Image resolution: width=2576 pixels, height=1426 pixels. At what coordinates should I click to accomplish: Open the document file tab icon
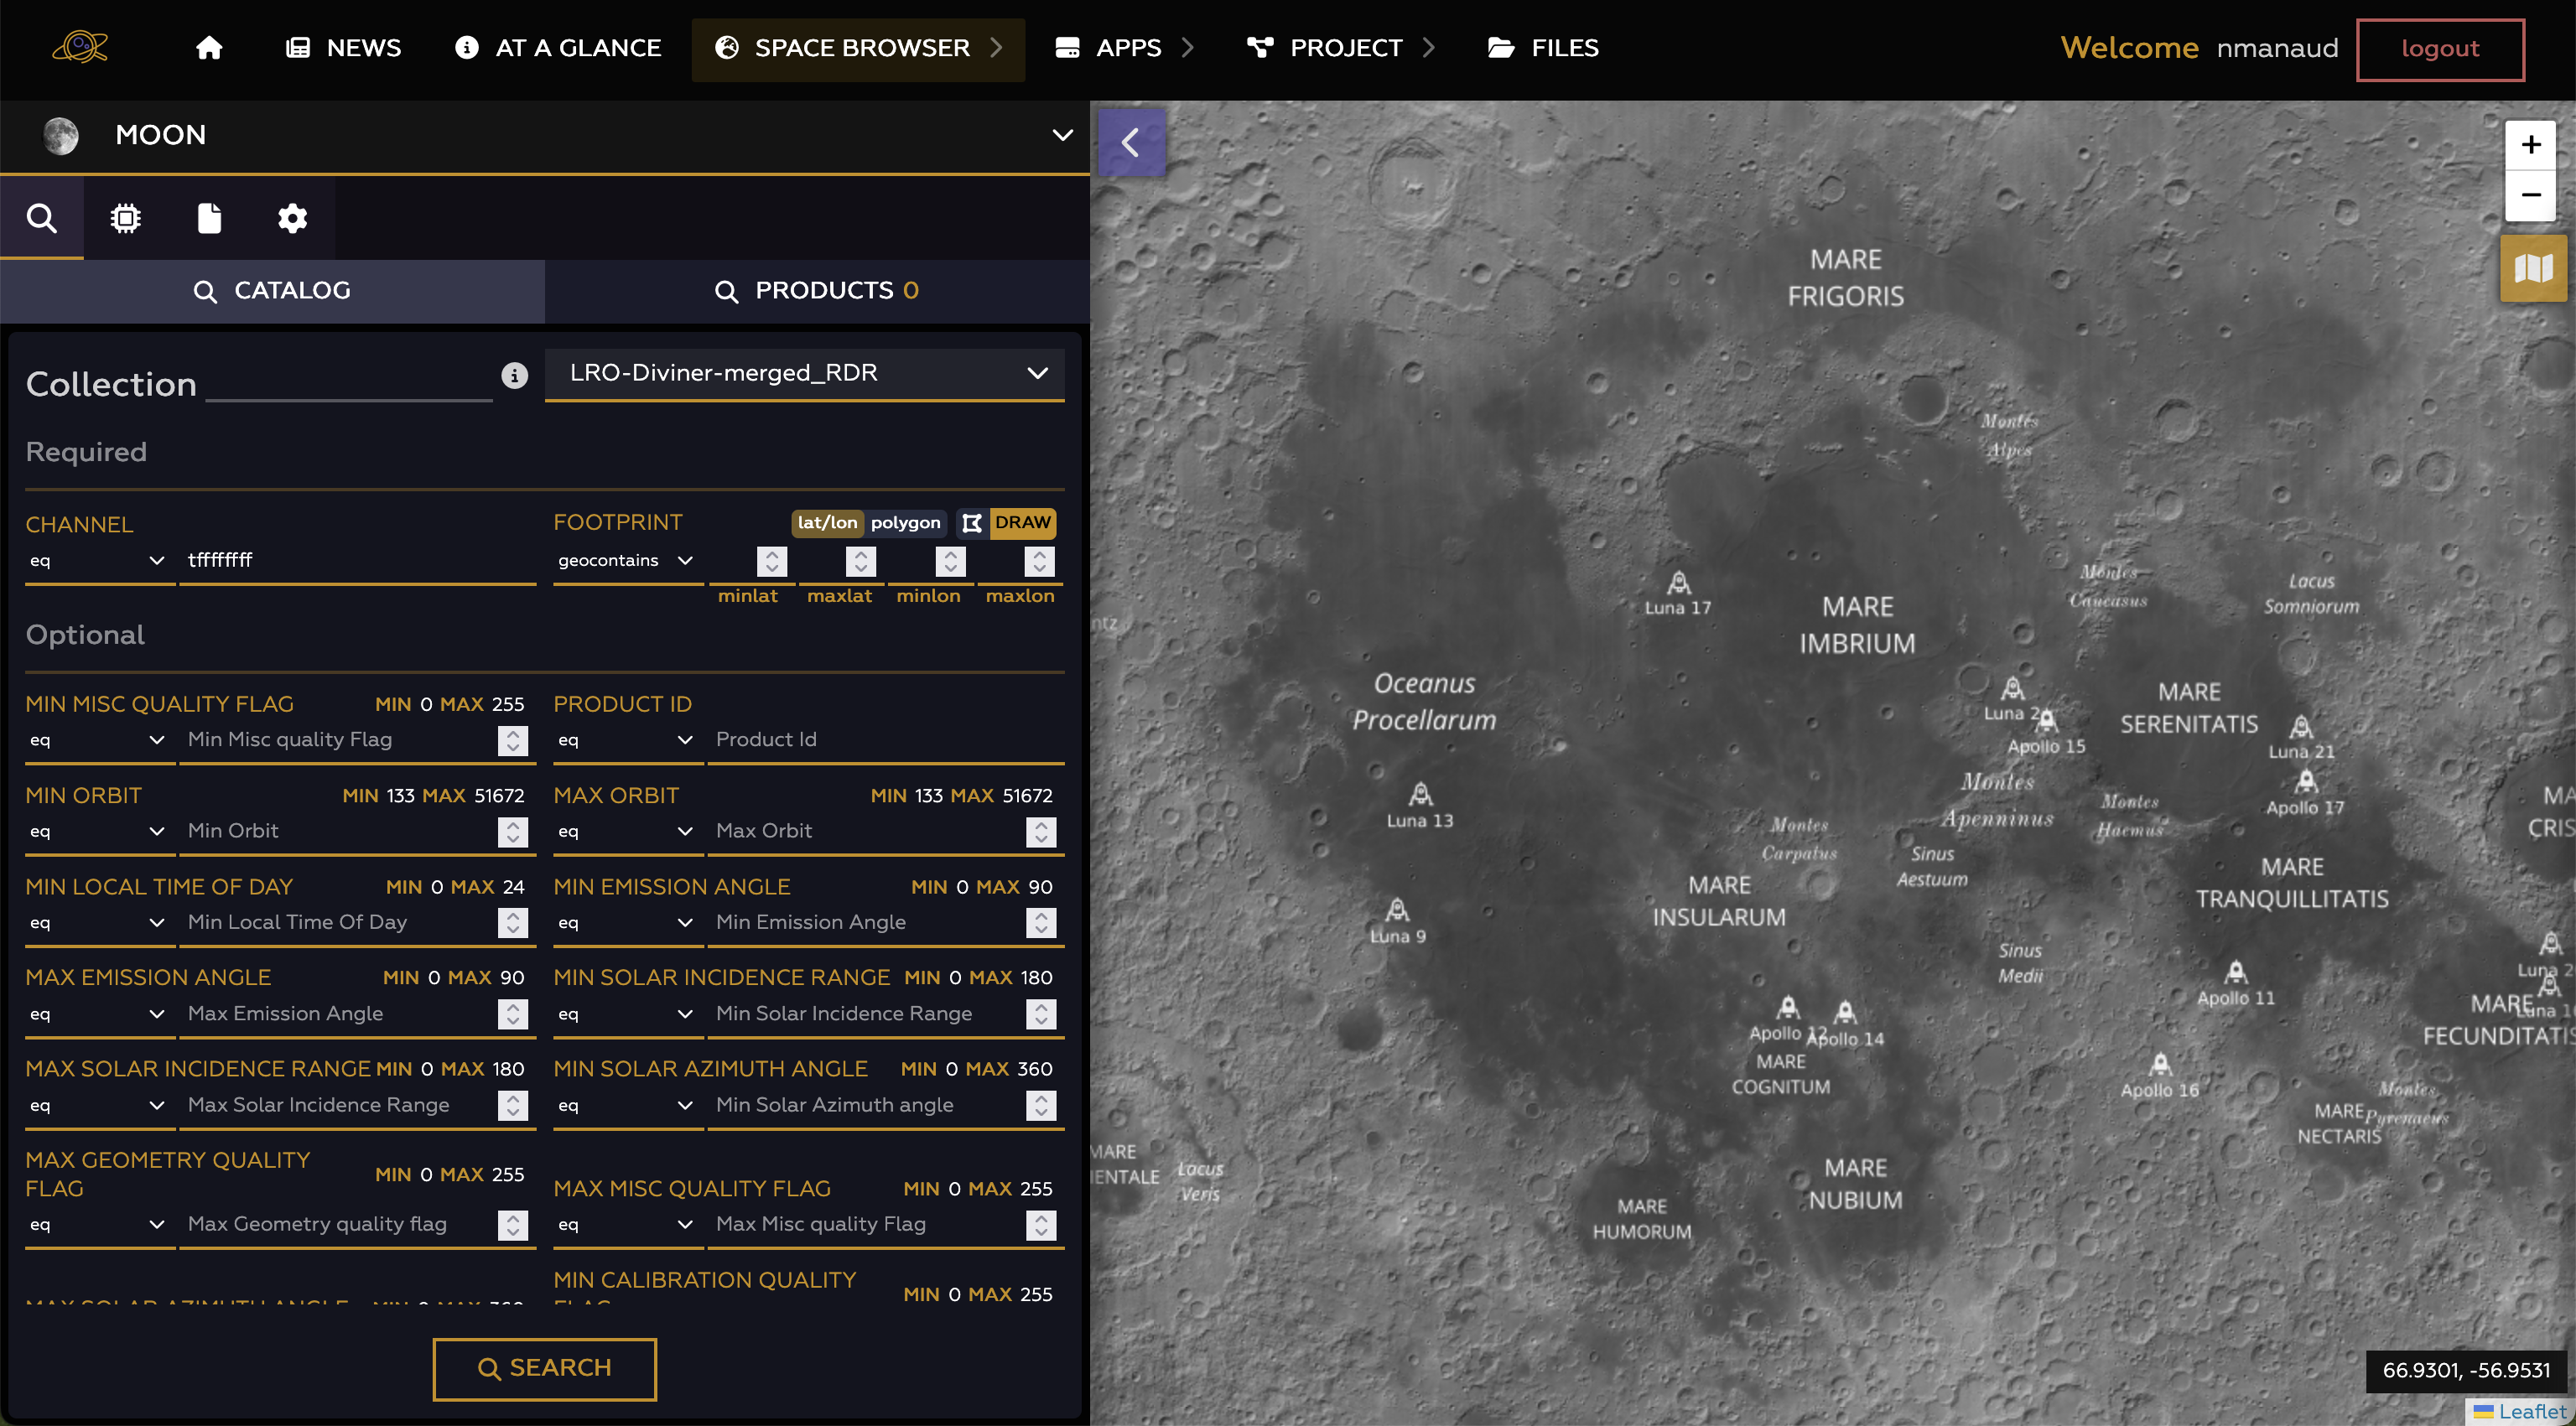point(209,218)
